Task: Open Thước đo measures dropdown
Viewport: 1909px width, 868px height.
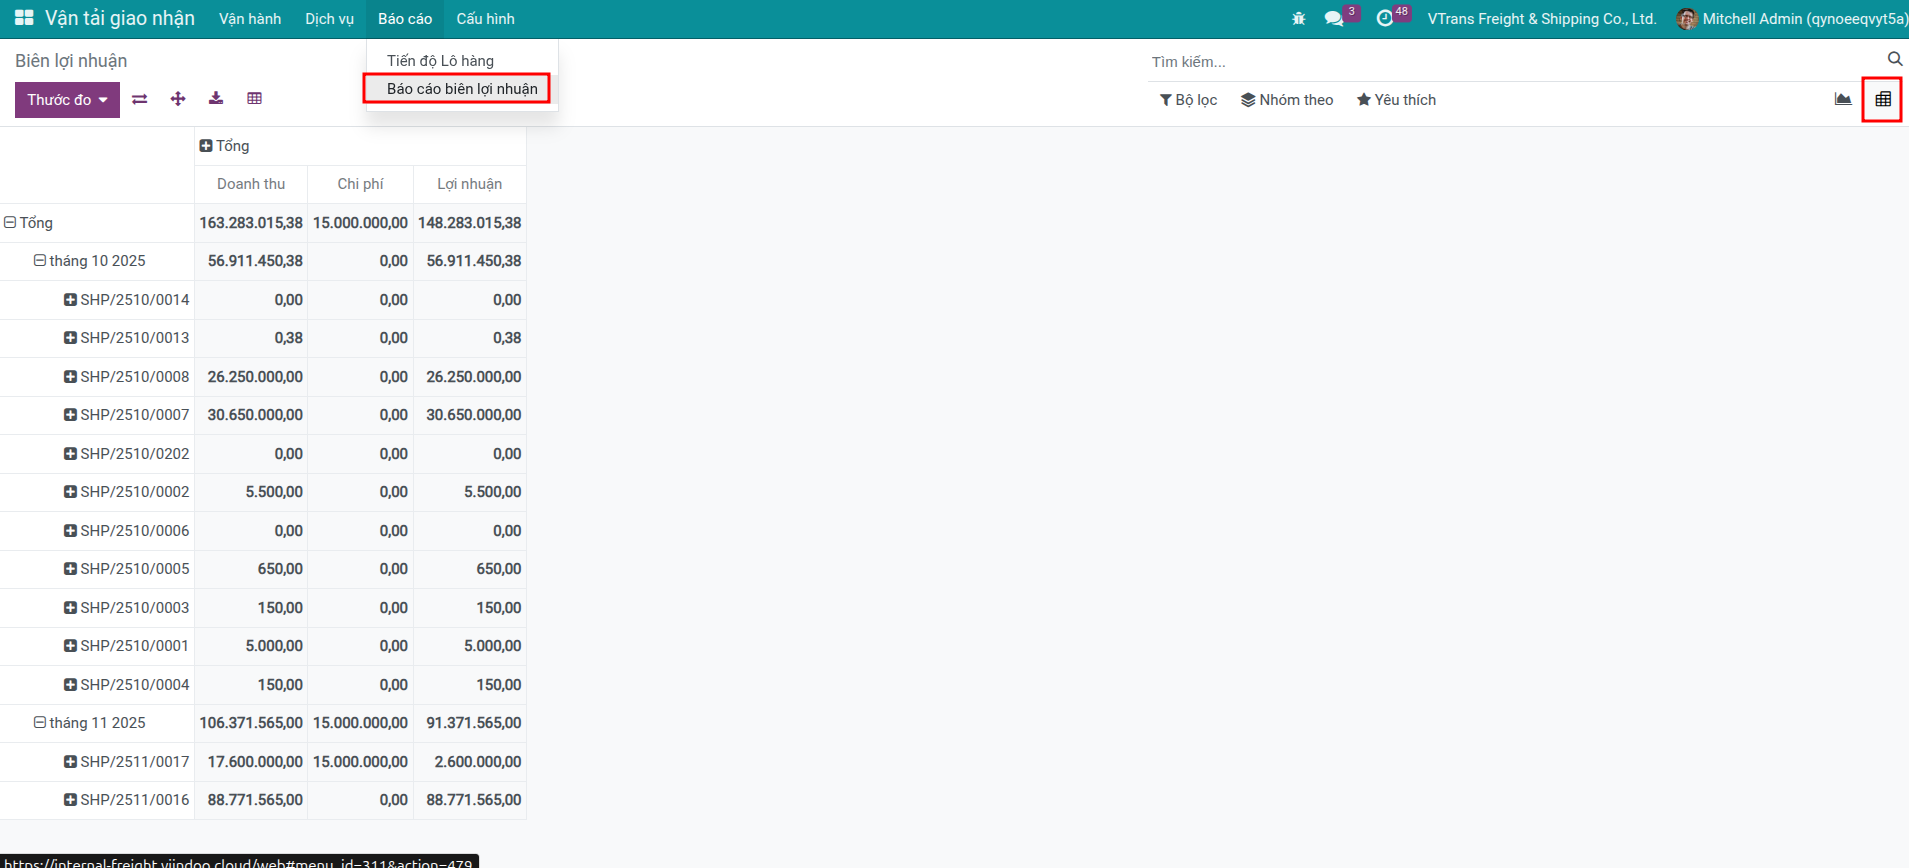Action: [x=67, y=100]
